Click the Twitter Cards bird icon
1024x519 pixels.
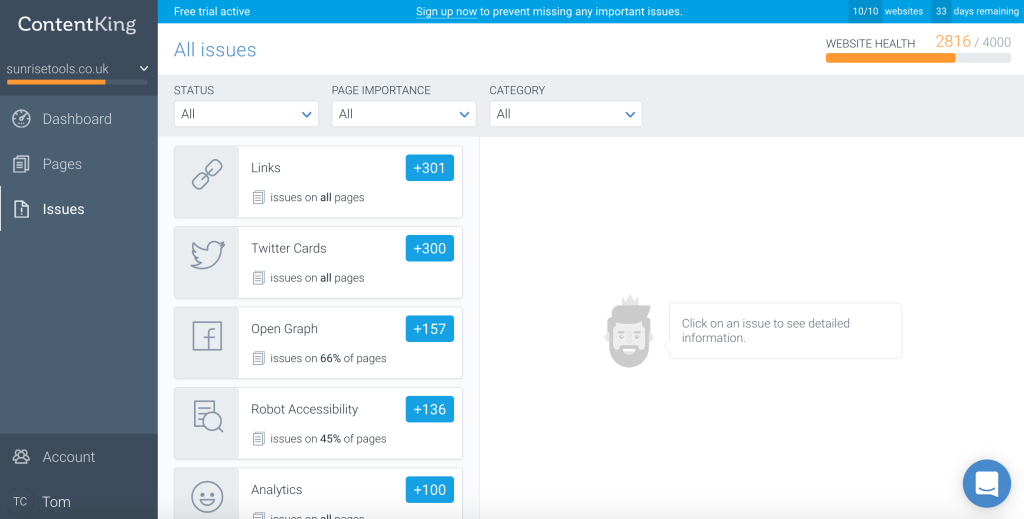click(x=206, y=256)
